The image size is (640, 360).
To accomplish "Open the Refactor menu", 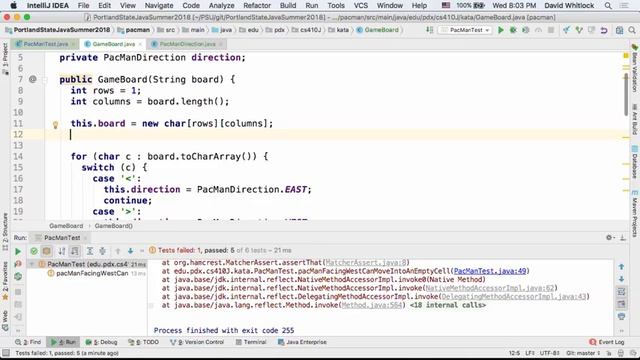I will point(257,6).
